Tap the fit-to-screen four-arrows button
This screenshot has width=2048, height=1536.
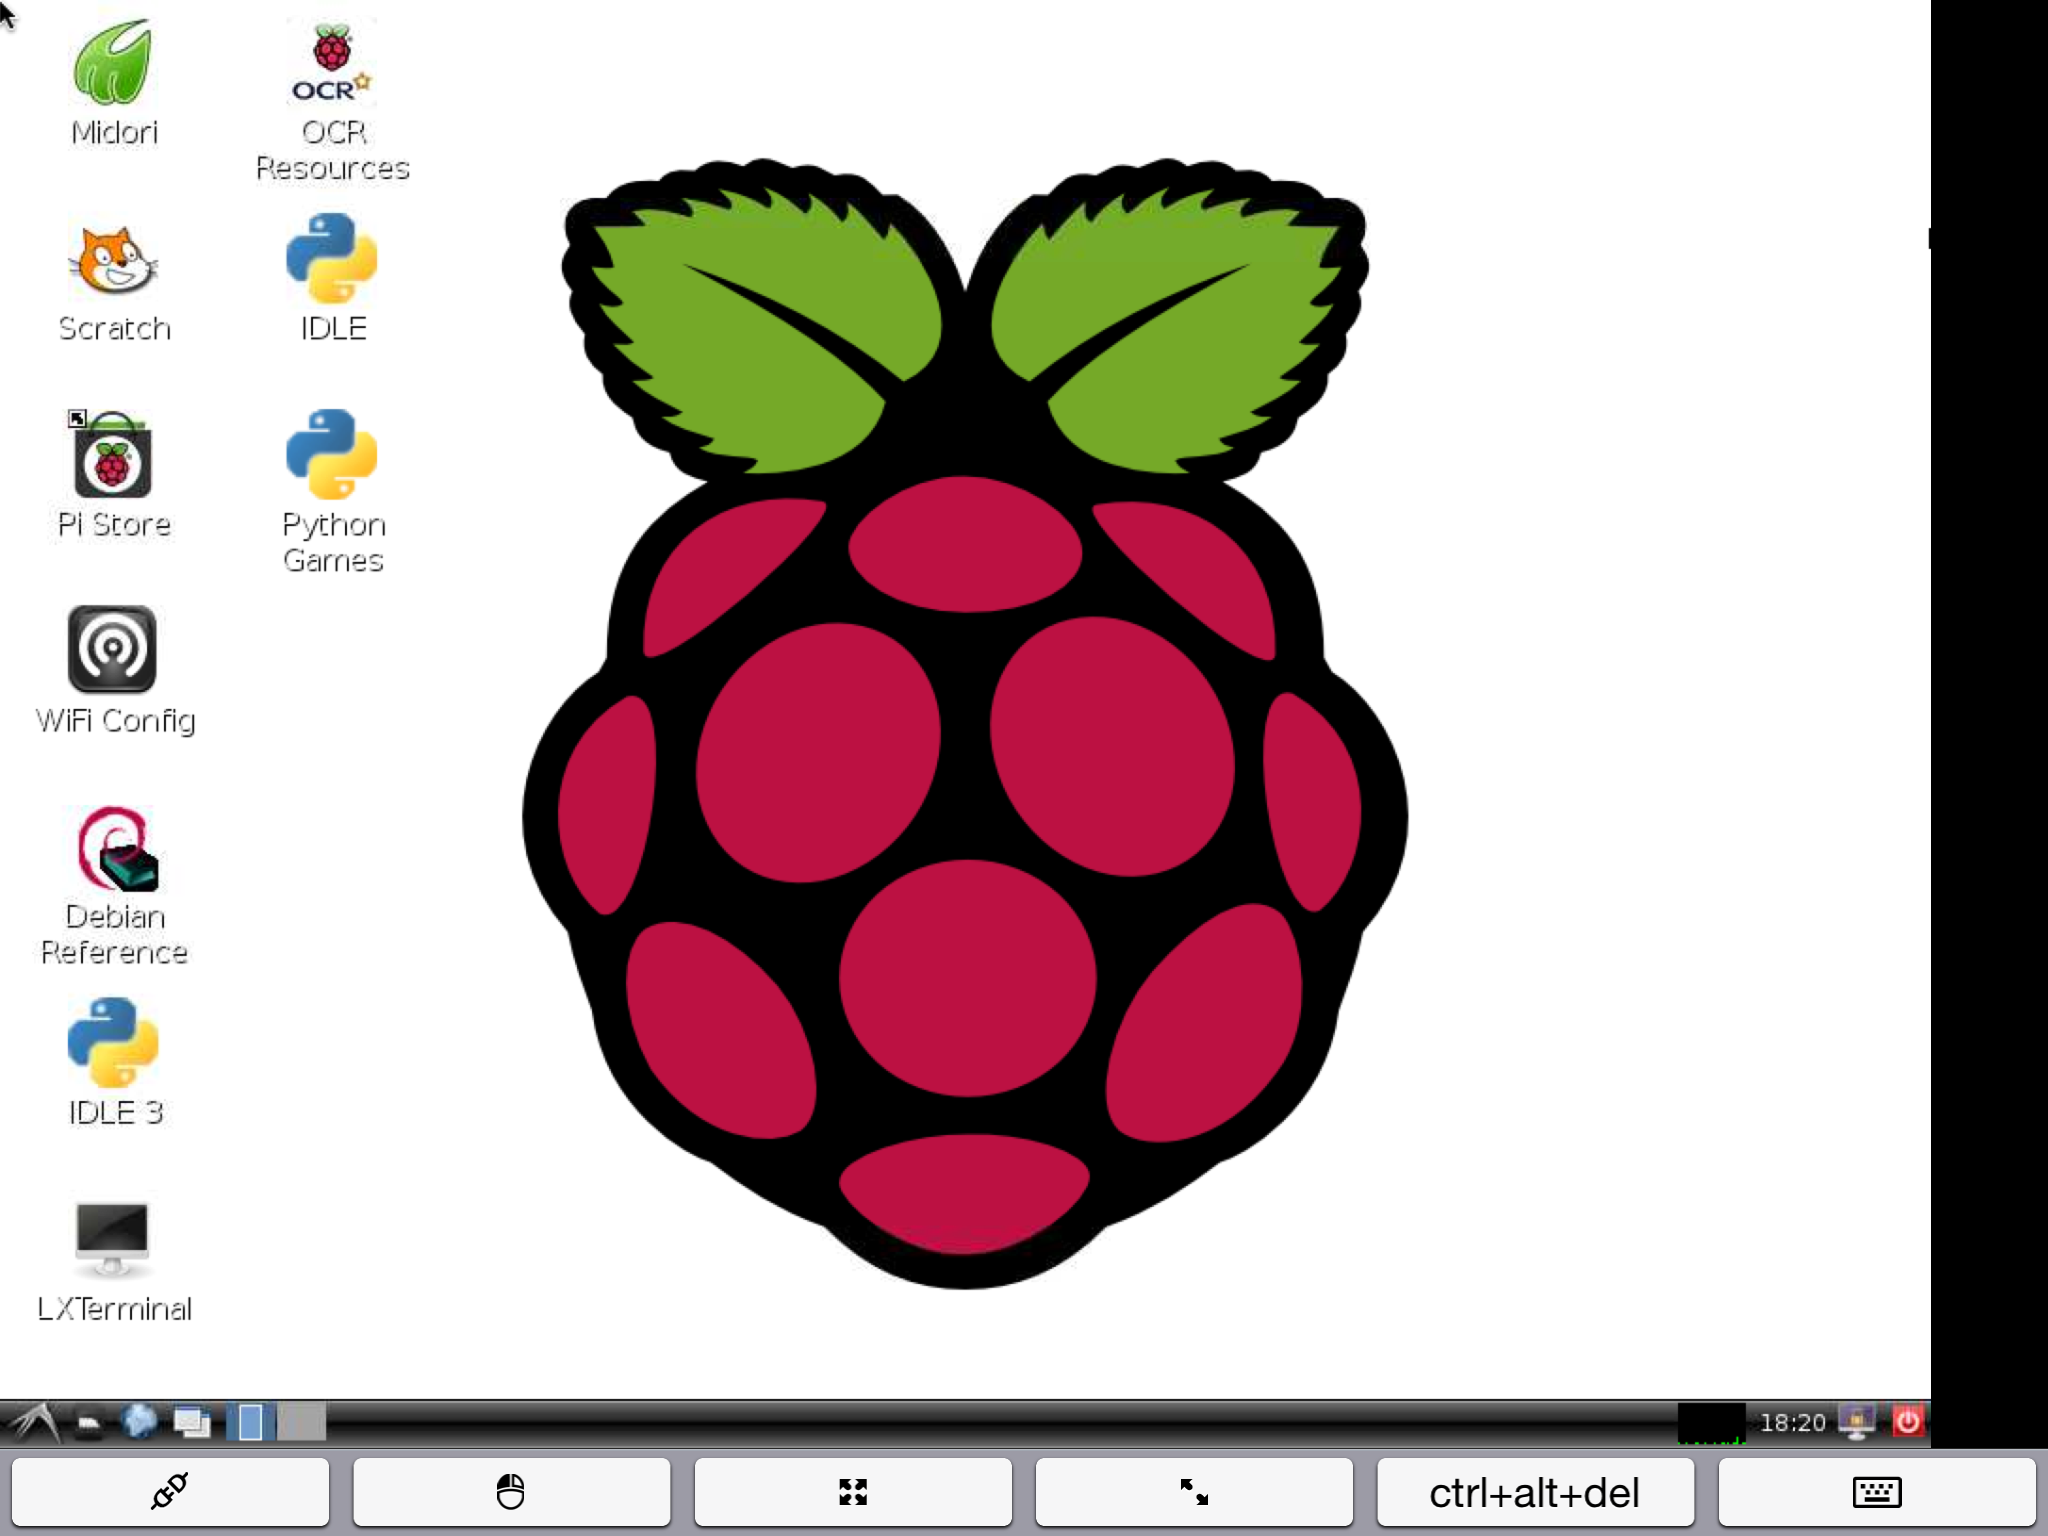pyautogui.click(x=853, y=1492)
